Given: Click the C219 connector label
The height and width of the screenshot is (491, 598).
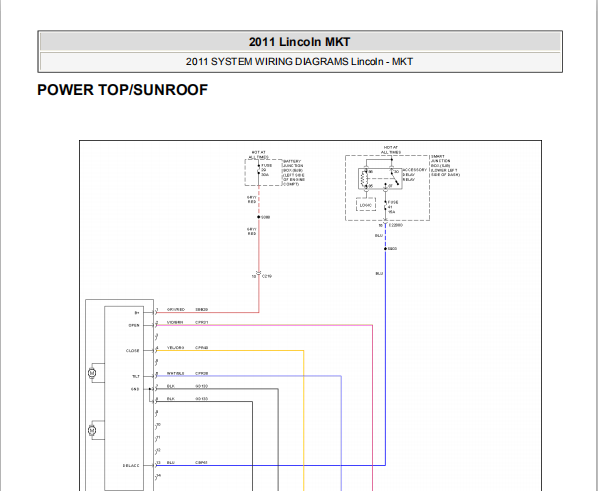Looking at the screenshot, I should pos(267,276).
